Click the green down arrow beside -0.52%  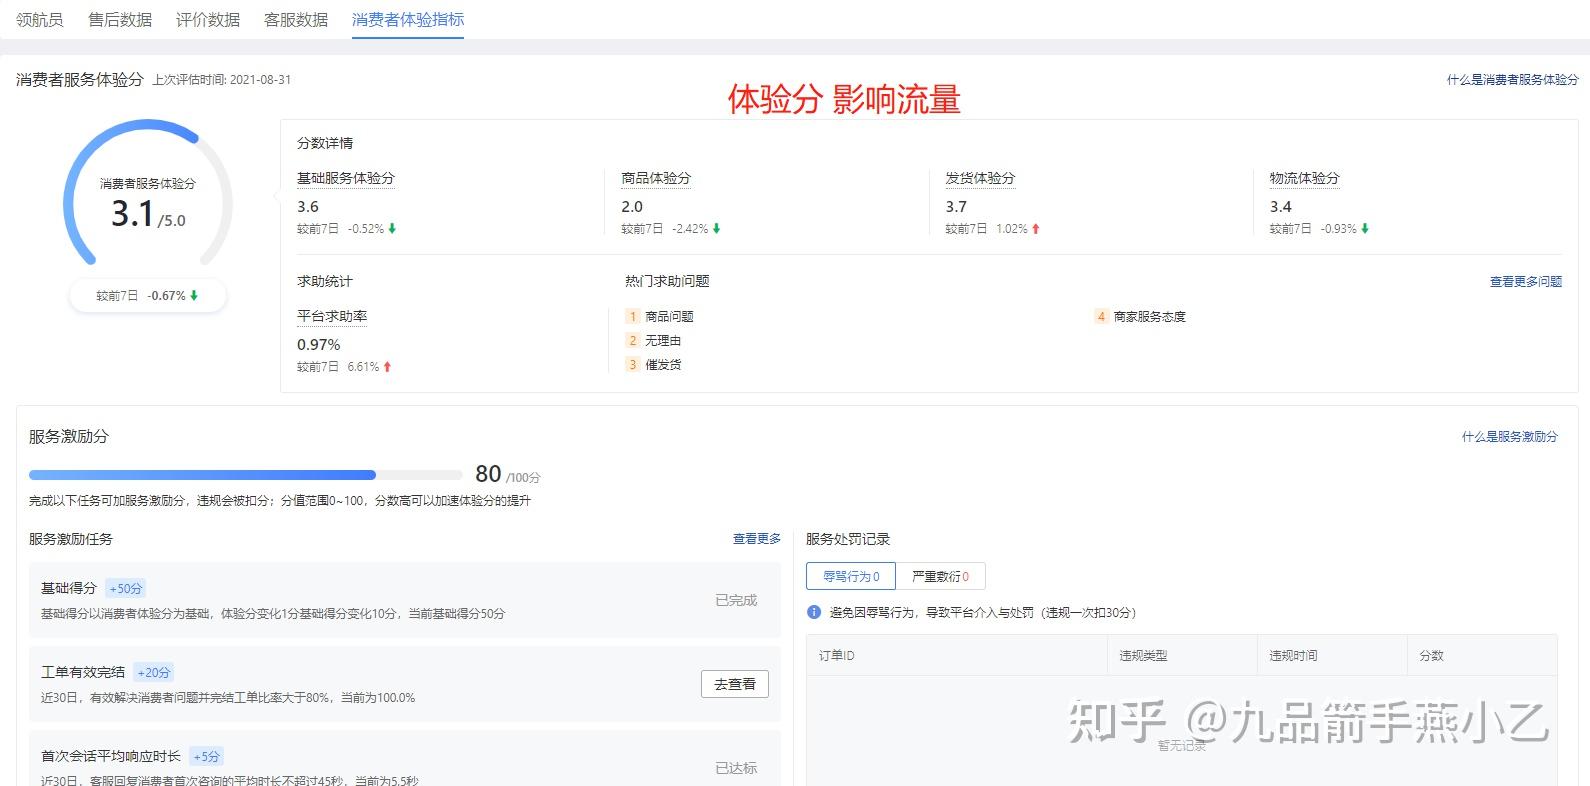coord(392,229)
